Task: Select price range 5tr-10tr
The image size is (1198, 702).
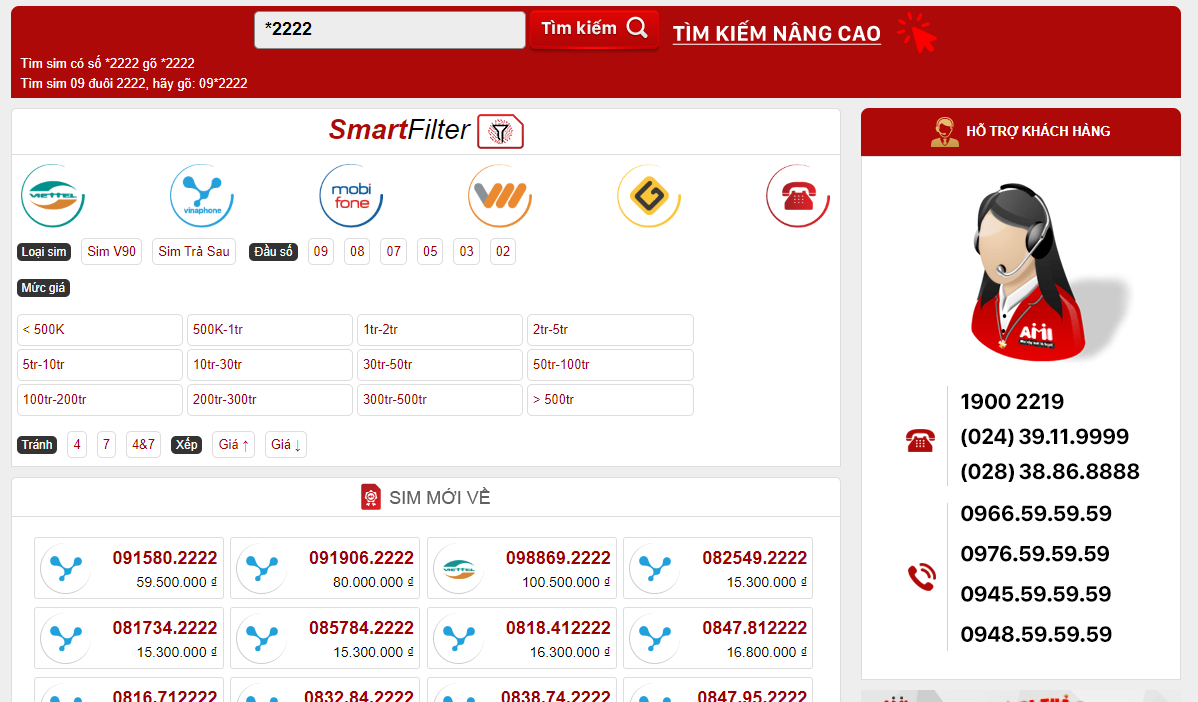Action: pyautogui.click(x=100, y=365)
